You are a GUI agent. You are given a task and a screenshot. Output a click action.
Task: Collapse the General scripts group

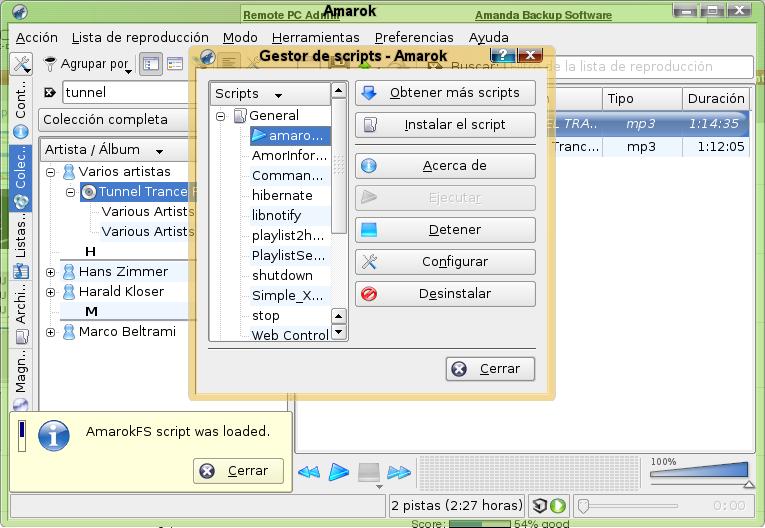coord(221,116)
